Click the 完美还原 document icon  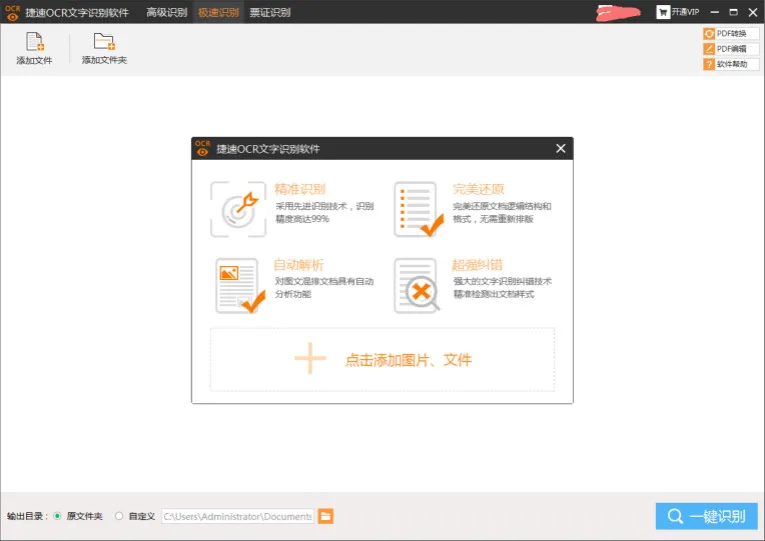pos(416,209)
